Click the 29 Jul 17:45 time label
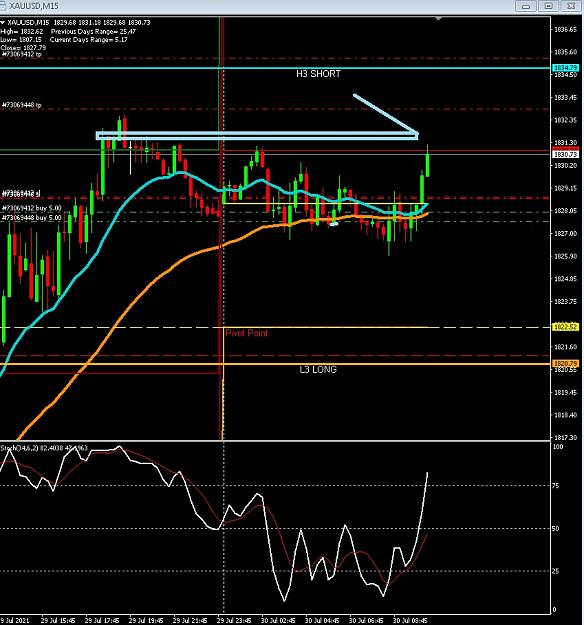Image resolution: width=584 pixels, height=625 pixels. coord(102,621)
